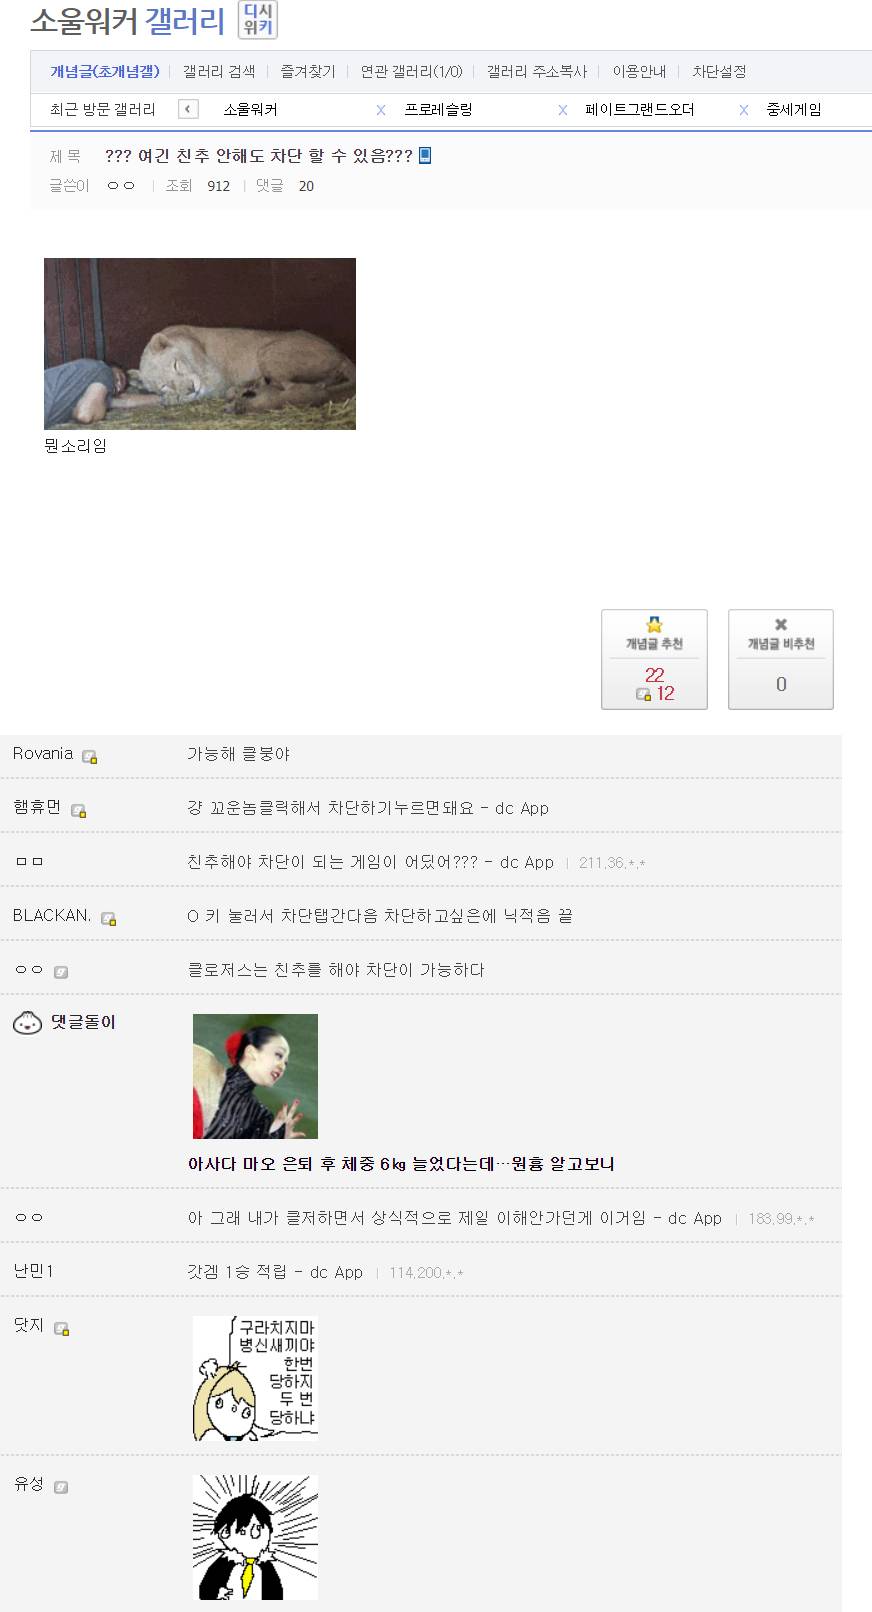Click the 댓글돌이 bun mascot icon
This screenshot has height=1612, width=872.
(27, 1023)
